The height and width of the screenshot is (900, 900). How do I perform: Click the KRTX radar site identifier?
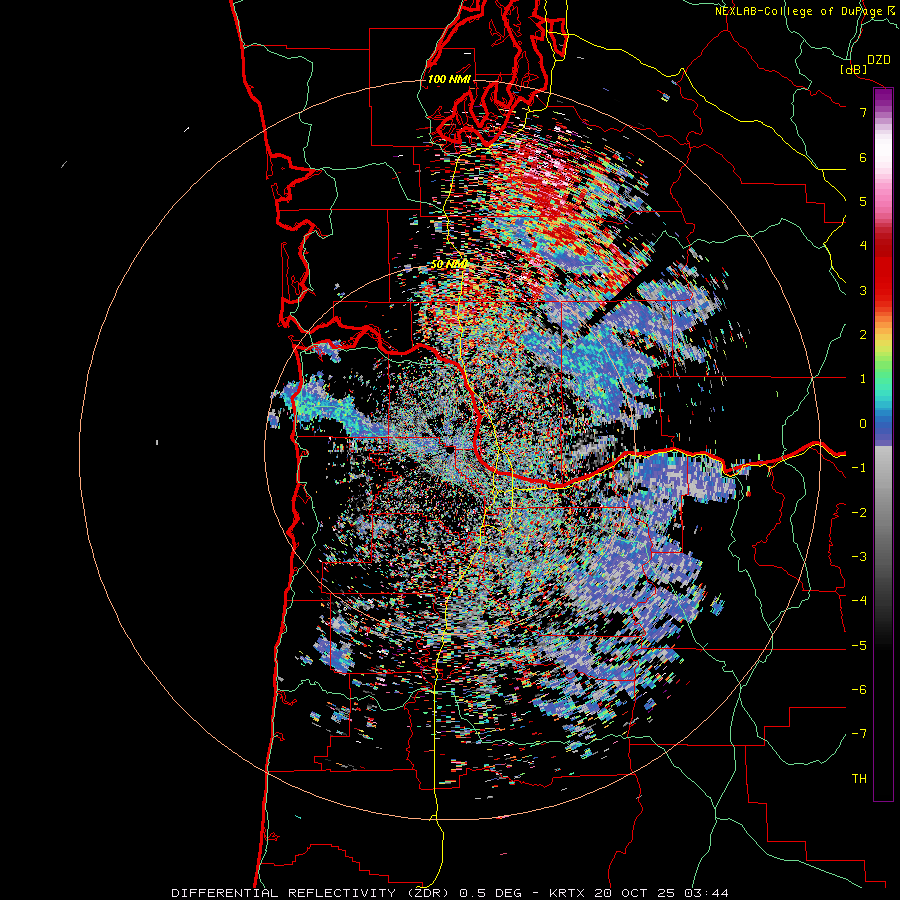point(567,893)
